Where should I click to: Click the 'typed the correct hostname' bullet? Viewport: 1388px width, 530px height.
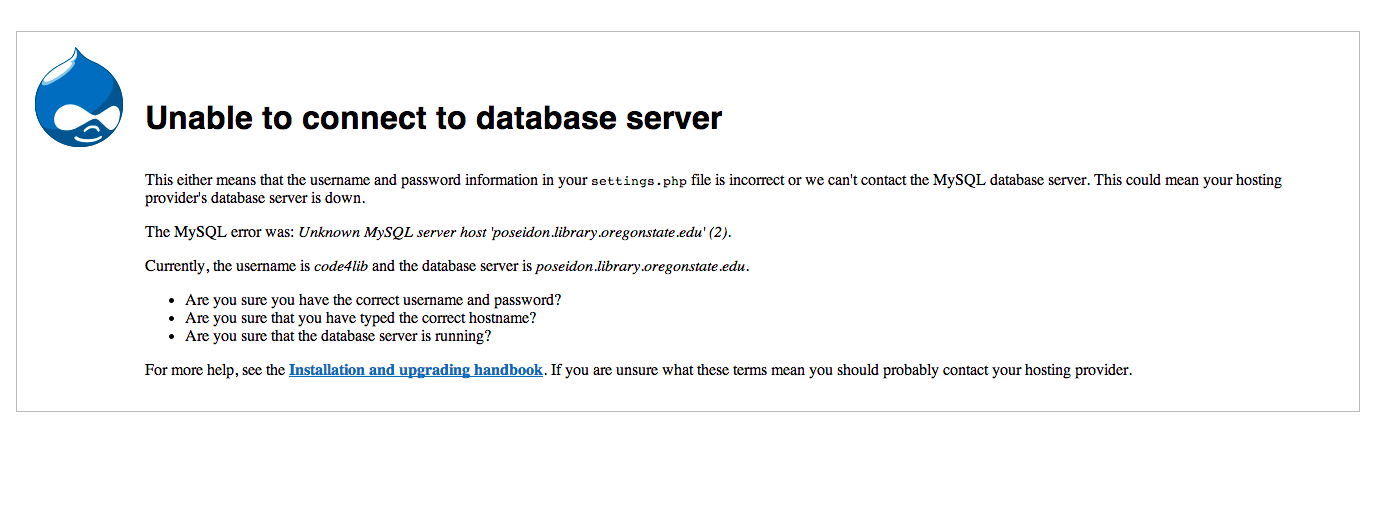pyautogui.click(x=361, y=318)
